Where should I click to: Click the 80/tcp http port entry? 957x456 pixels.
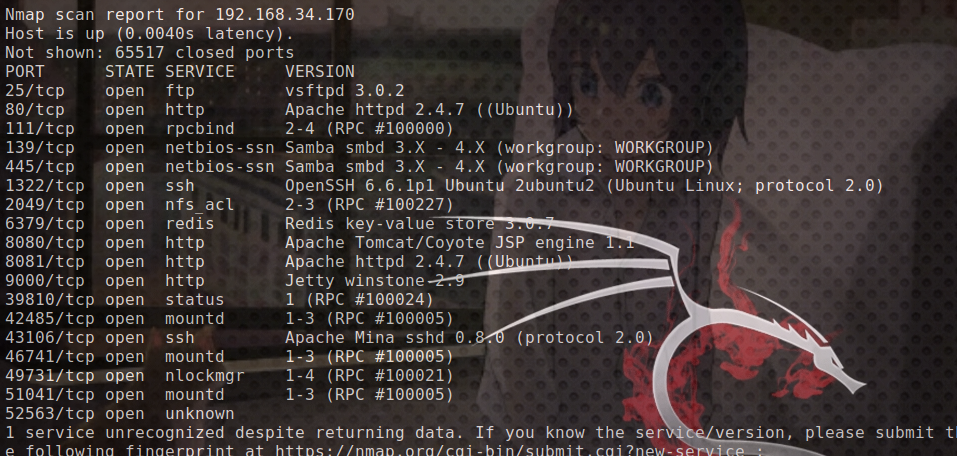(x=104, y=110)
